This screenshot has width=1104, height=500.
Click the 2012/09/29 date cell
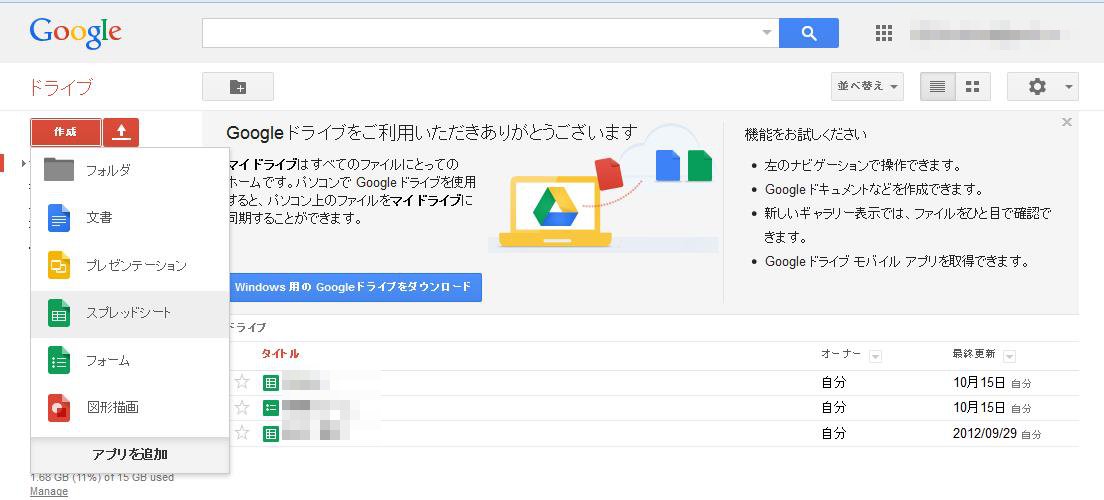[x=984, y=433]
